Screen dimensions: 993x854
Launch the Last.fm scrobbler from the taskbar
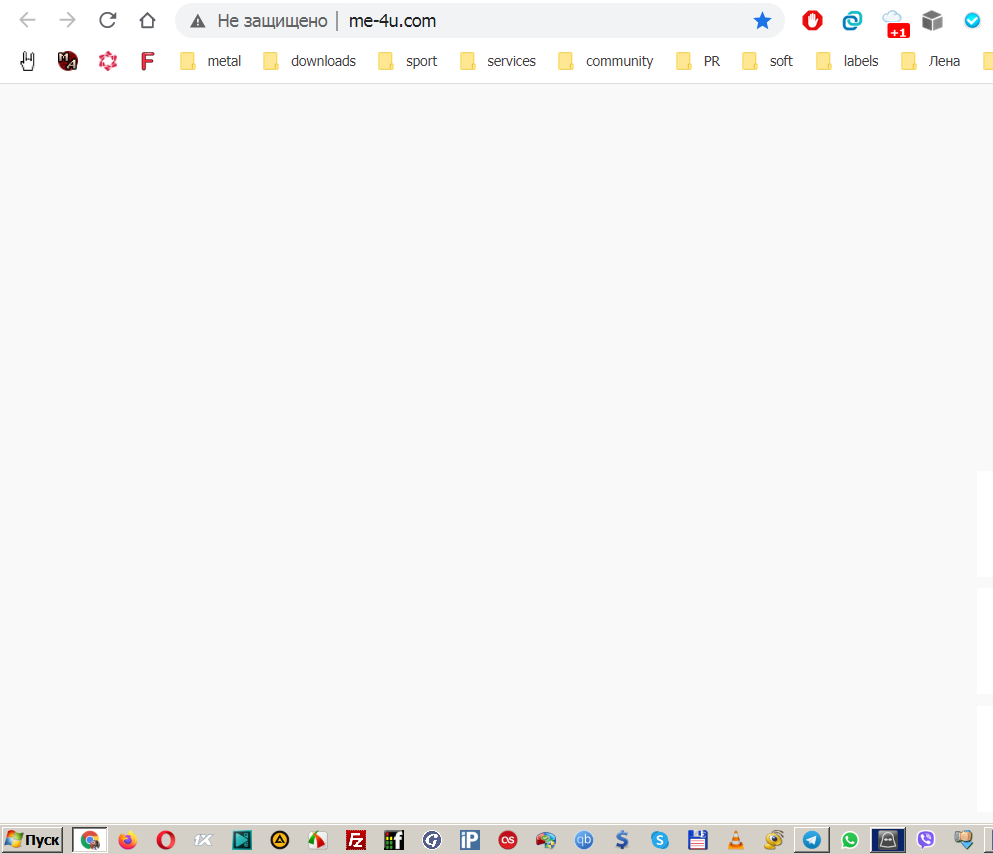pos(508,840)
